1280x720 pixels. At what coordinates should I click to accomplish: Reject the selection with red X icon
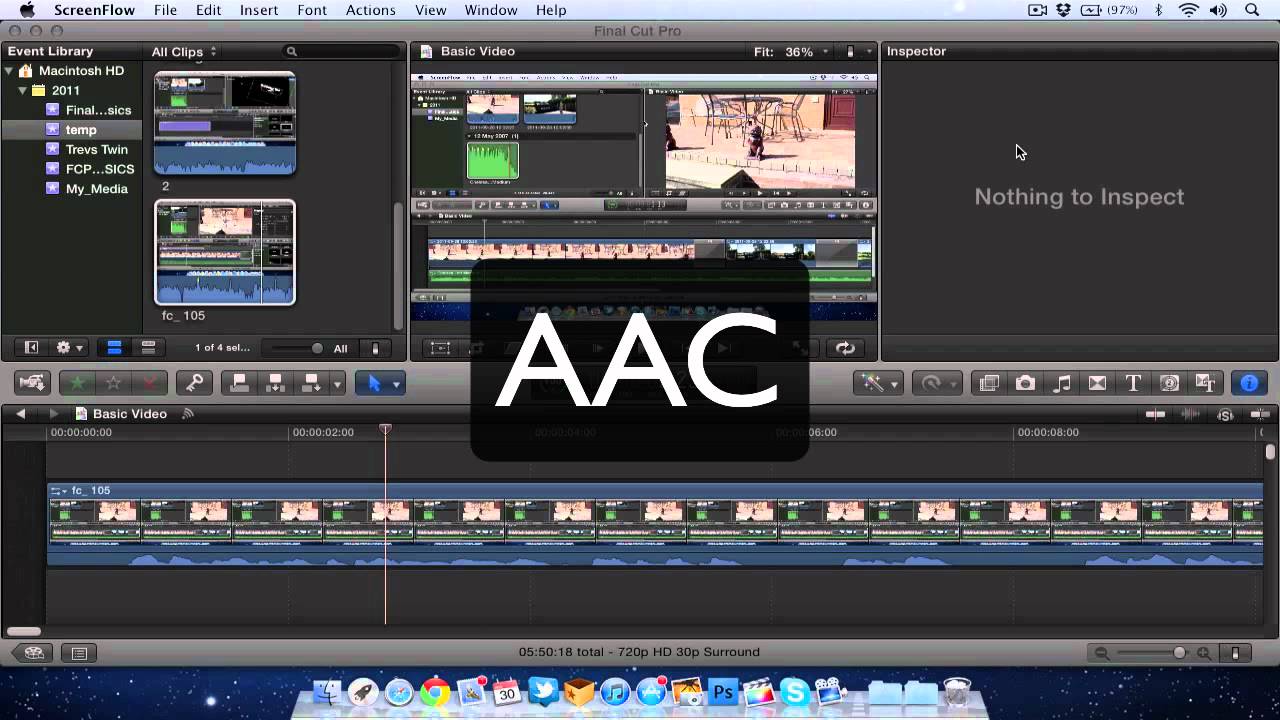(150, 382)
